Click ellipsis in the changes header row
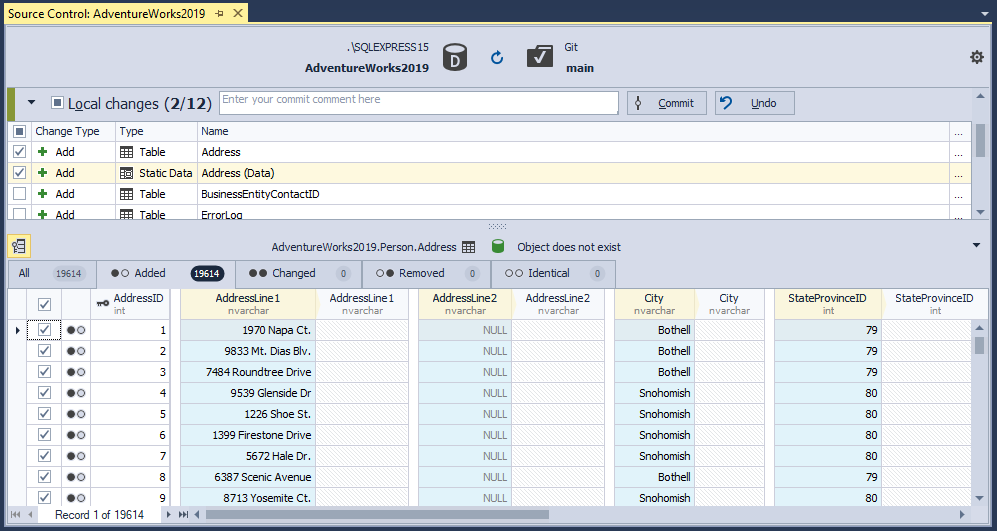Screen dimensions: 997x531 tap(959, 131)
